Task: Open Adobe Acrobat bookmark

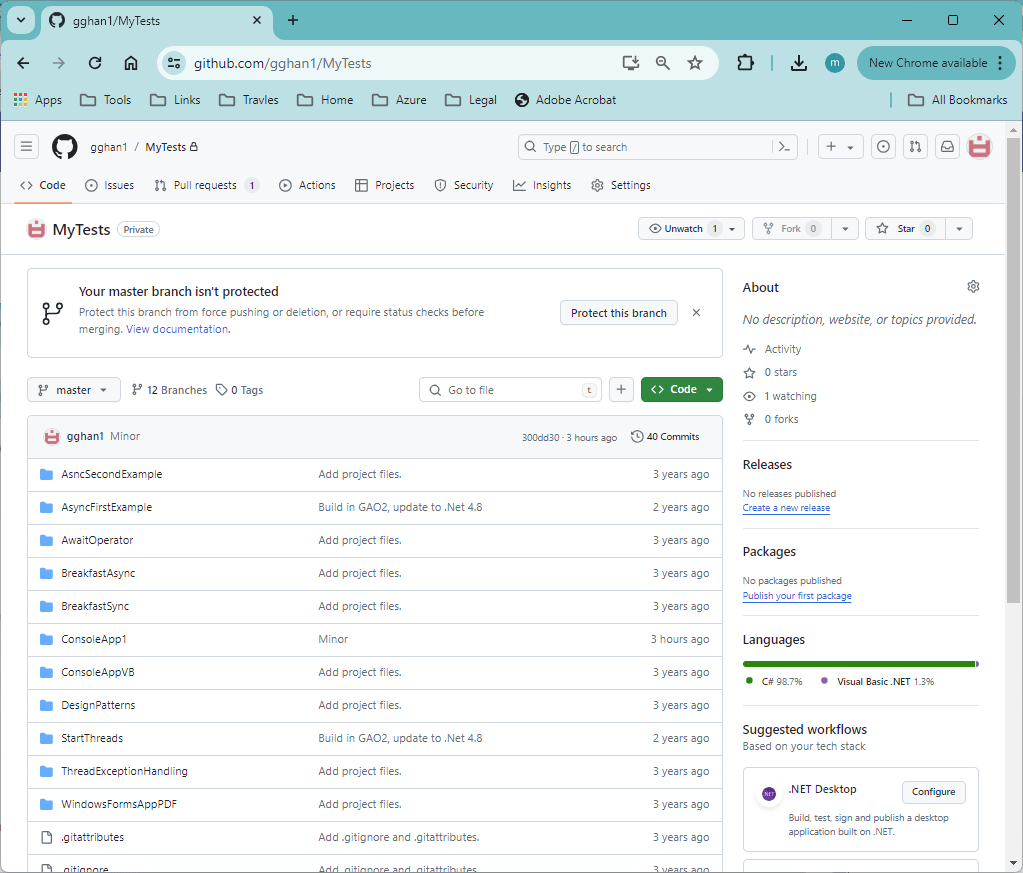Action: 565,100
